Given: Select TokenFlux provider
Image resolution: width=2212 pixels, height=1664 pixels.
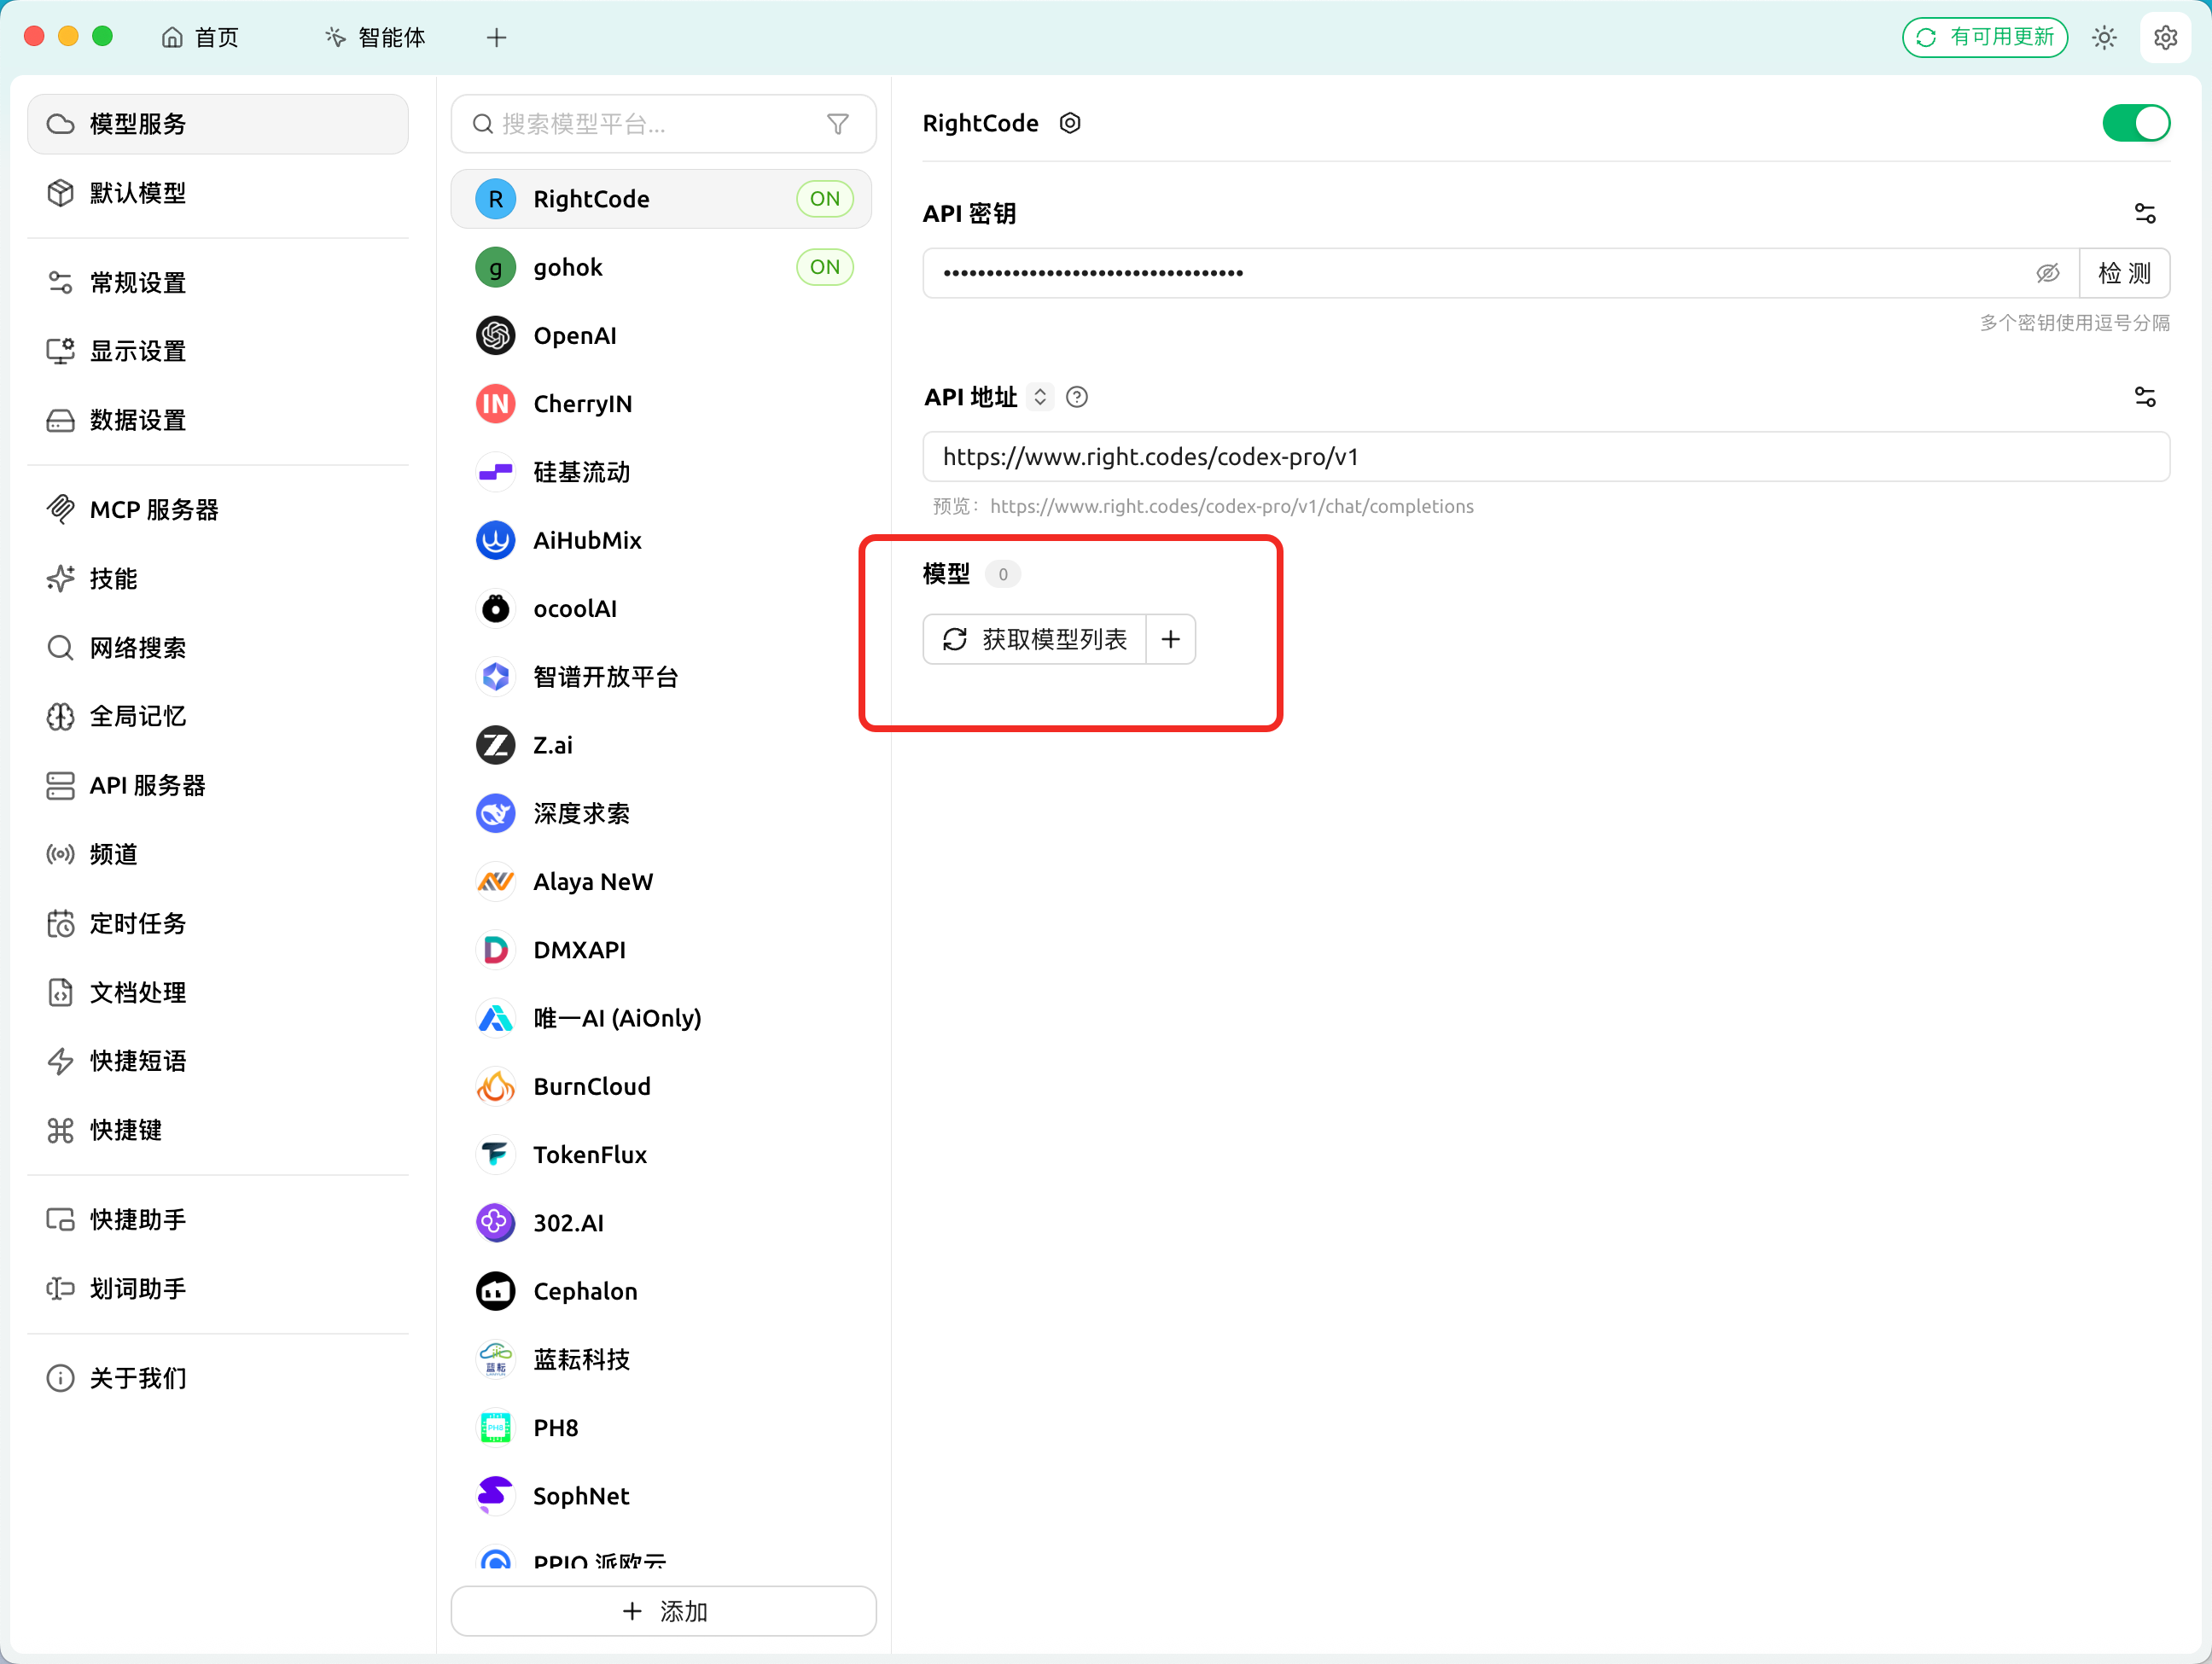Looking at the screenshot, I should click(662, 1155).
